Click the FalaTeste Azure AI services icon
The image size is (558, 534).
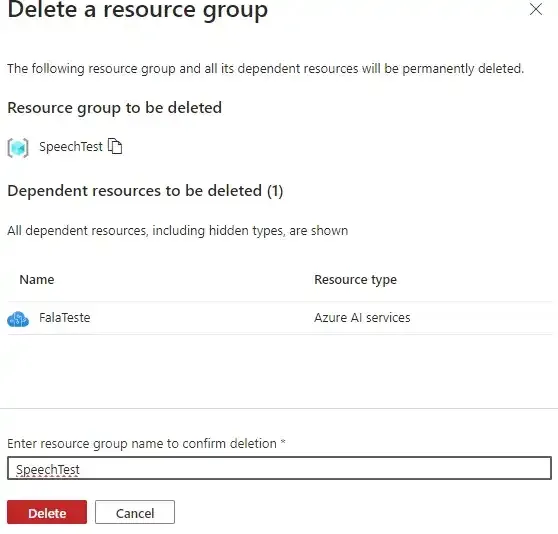18,319
